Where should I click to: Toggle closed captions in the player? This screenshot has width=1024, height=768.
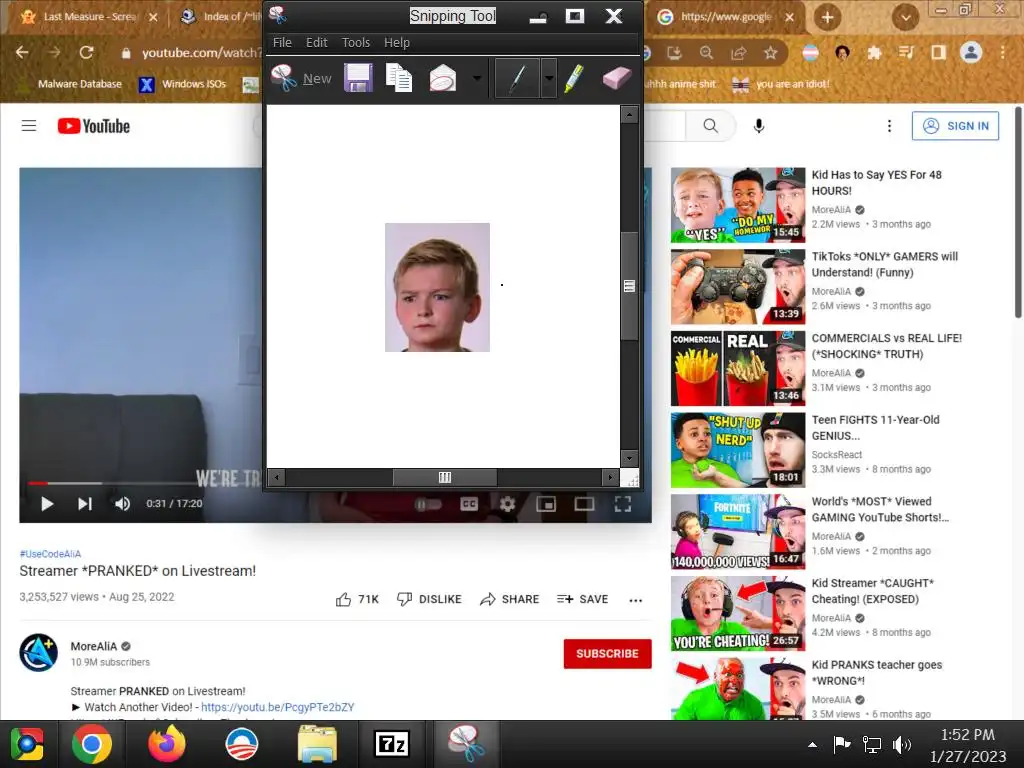point(469,504)
